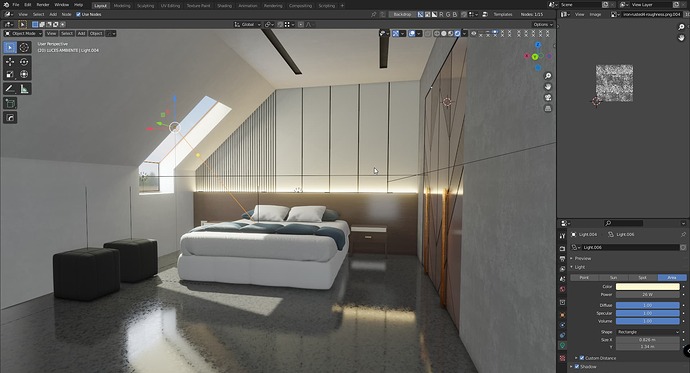Switch to rendered viewport shading mode
This screenshot has height=373, width=690.
(x=457, y=33)
